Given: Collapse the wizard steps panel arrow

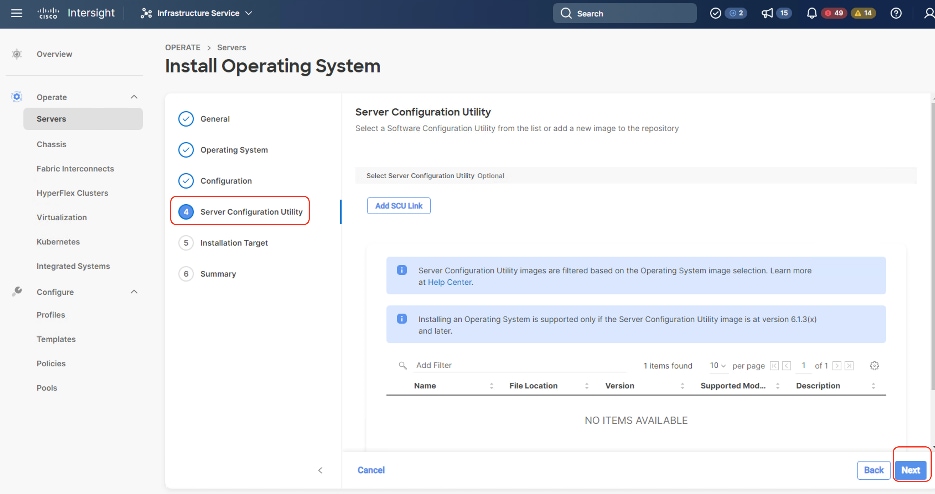Looking at the screenshot, I should point(320,470).
